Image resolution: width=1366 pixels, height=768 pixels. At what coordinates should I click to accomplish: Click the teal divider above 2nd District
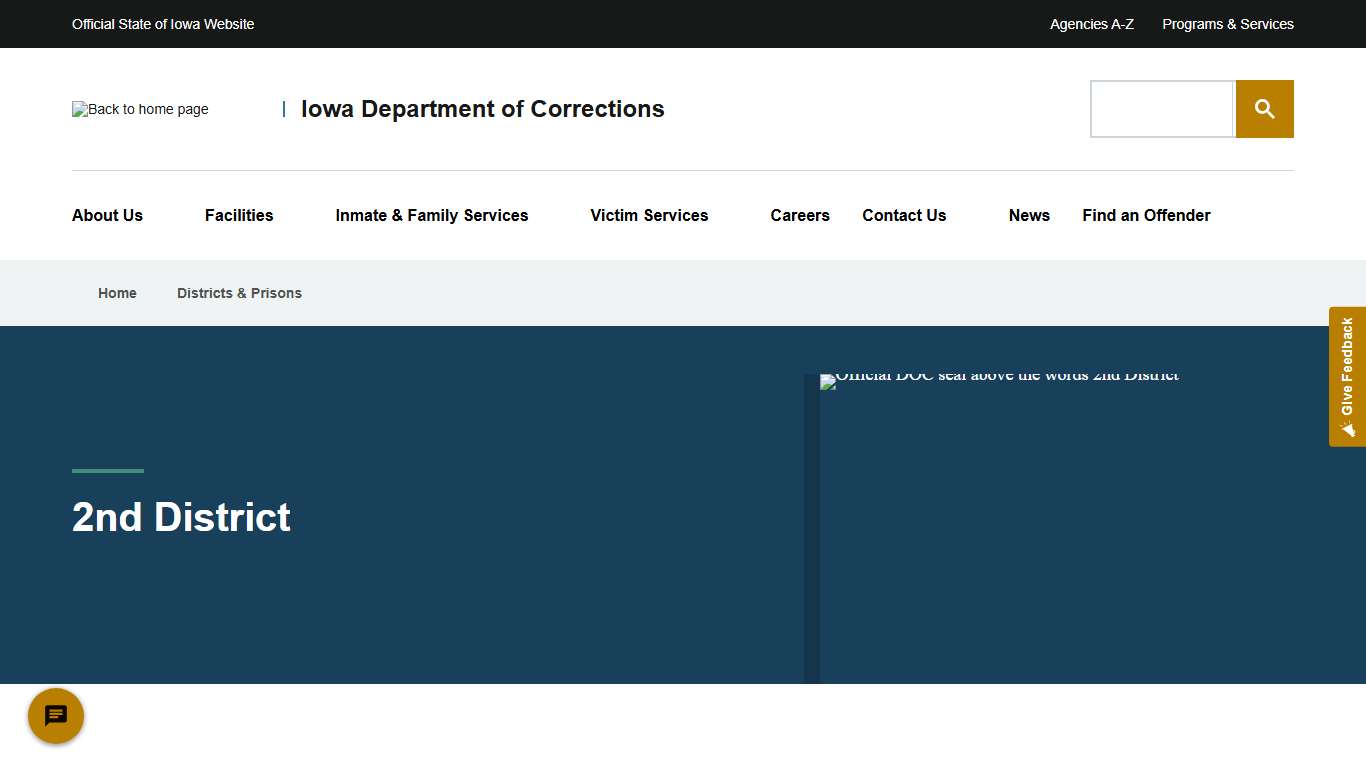tap(107, 470)
